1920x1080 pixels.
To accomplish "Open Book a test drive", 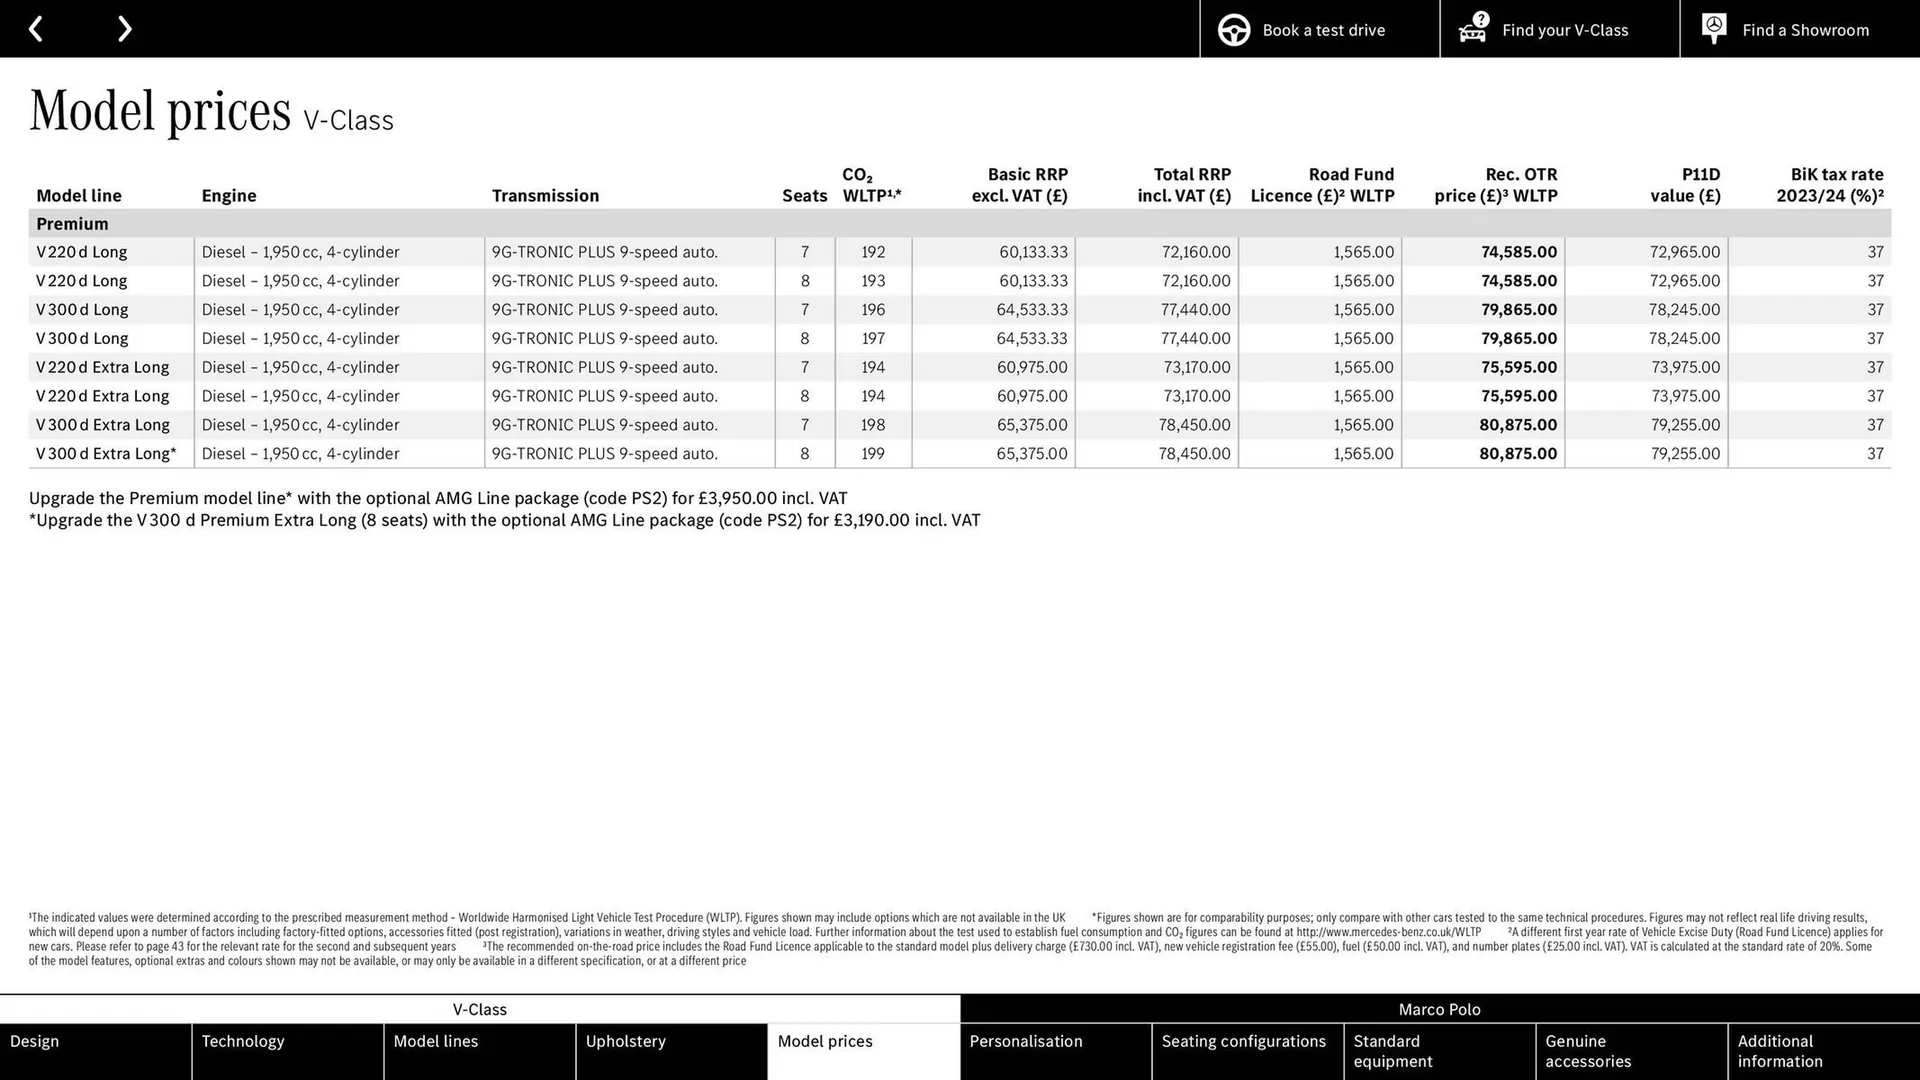I will (x=1322, y=29).
